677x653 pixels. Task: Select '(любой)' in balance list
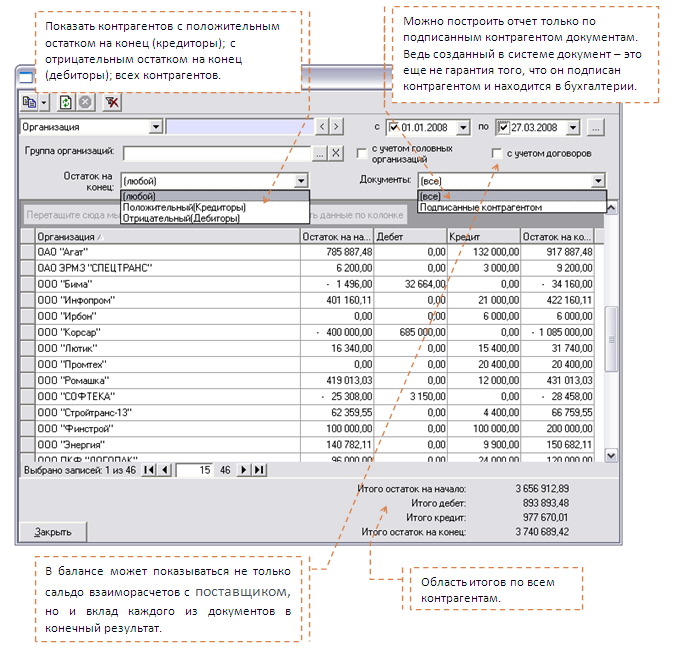click(215, 196)
